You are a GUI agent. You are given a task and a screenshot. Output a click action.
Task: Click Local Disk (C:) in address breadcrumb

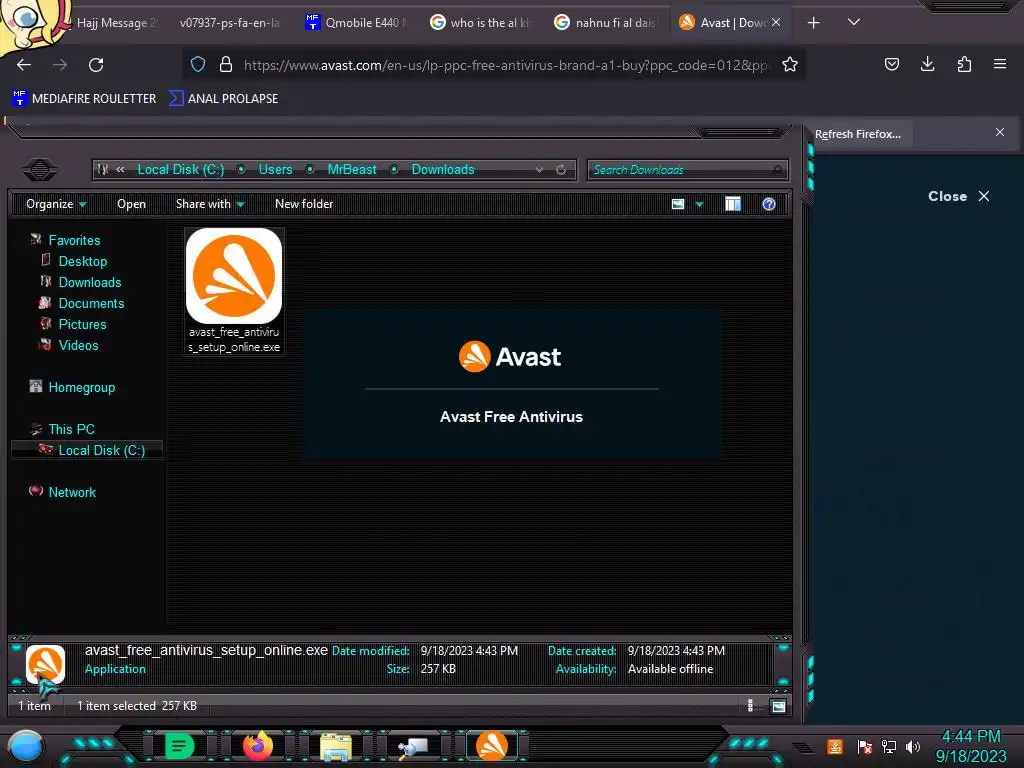pos(180,169)
